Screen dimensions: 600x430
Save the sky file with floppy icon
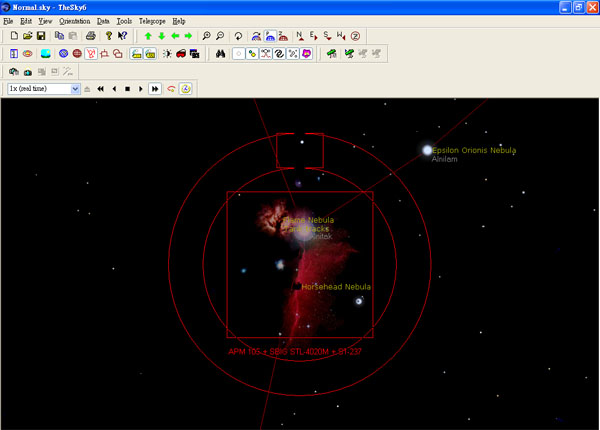coord(41,36)
